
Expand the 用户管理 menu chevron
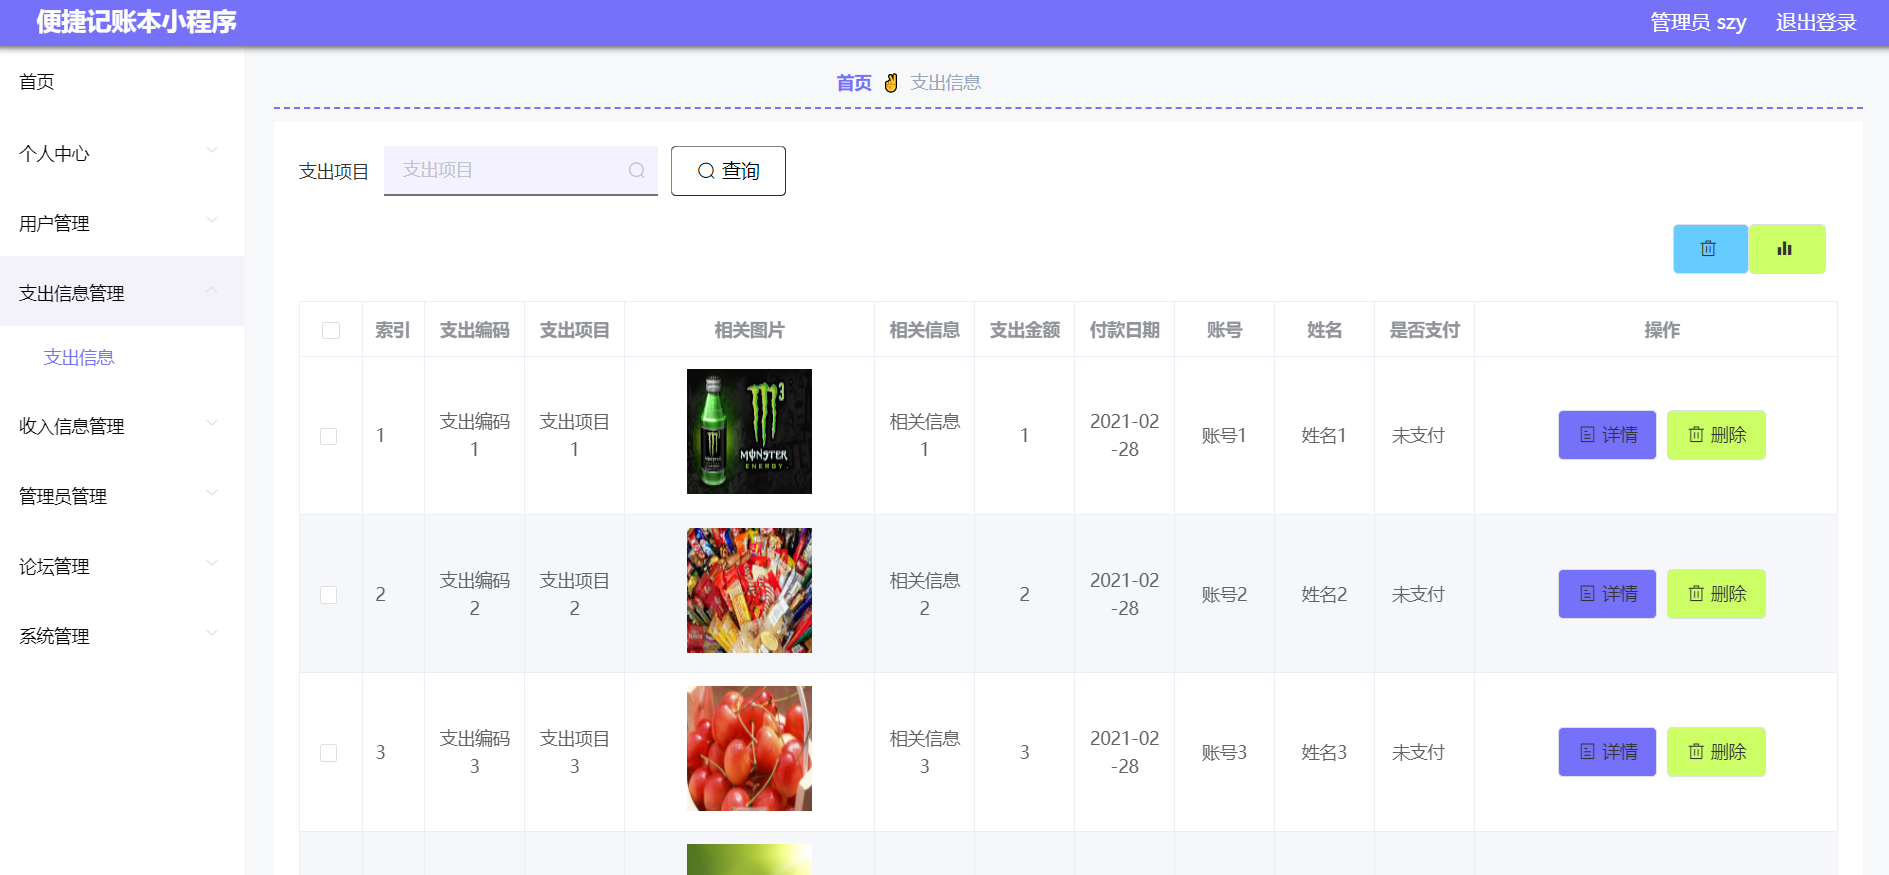[211, 220]
